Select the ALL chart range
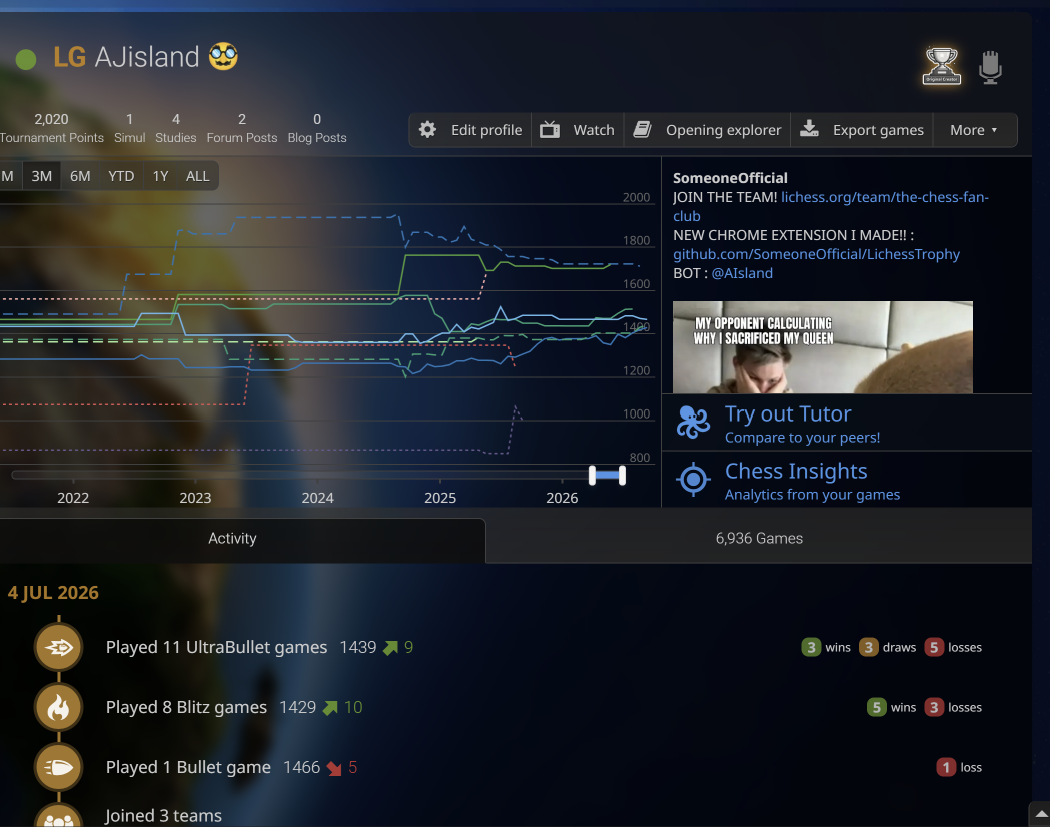 [x=198, y=176]
